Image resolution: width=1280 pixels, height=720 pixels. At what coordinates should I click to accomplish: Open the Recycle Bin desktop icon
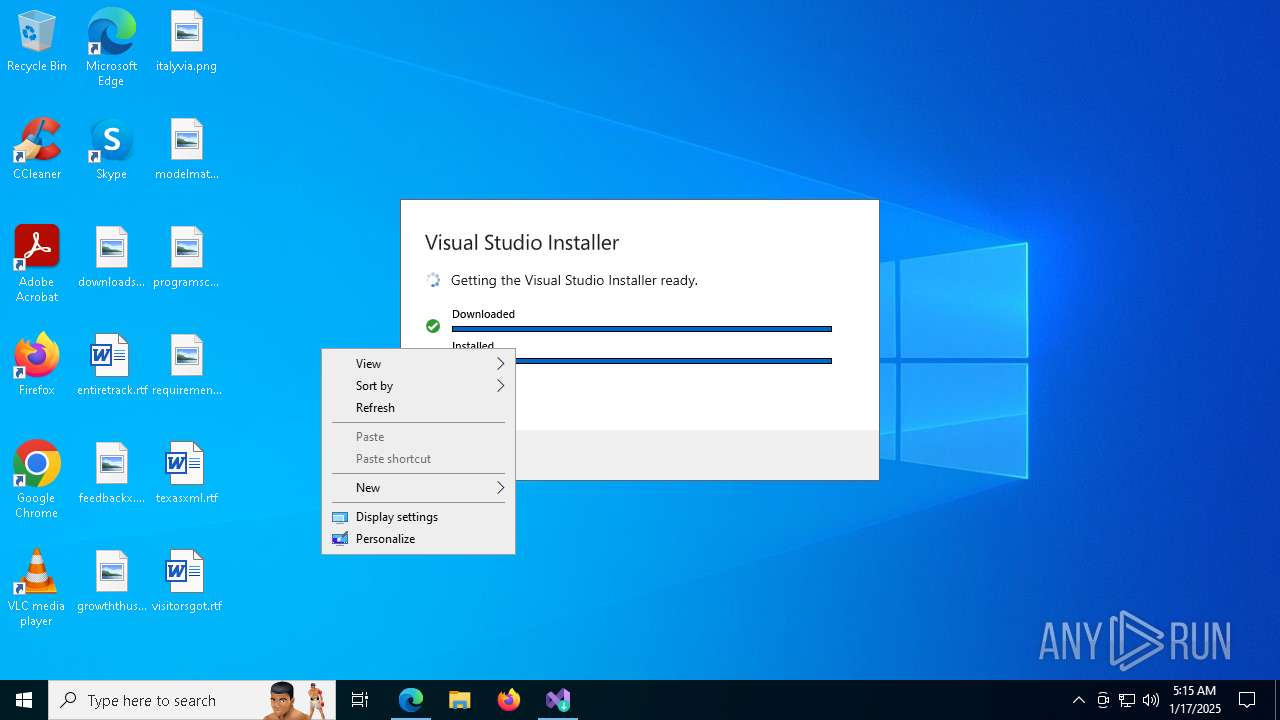point(37,42)
